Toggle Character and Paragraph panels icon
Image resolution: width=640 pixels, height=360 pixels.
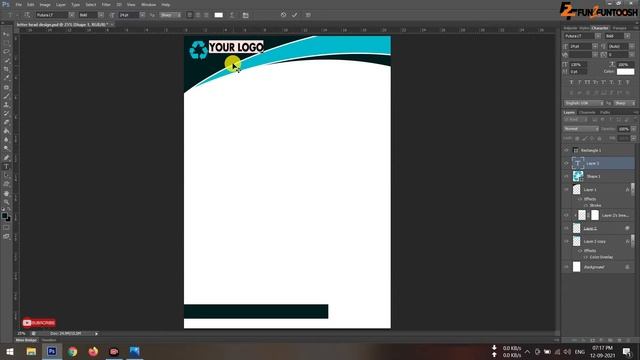(x=245, y=15)
